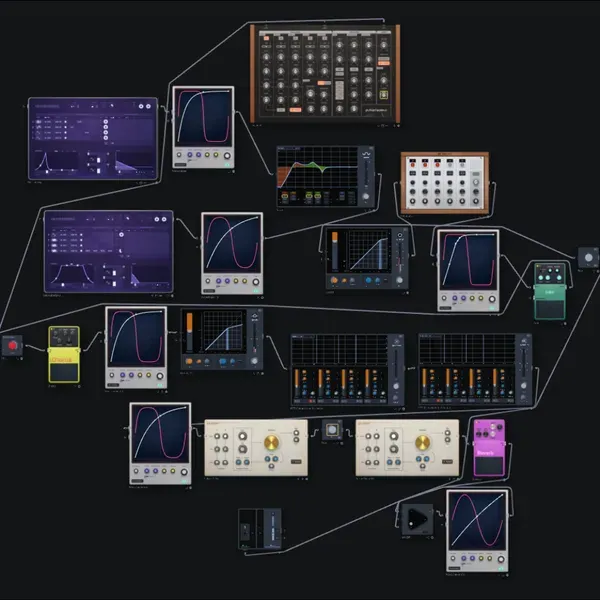This screenshot has height=600, width=600.
Task: Click the large gold knob on left cream device
Action: point(271,443)
